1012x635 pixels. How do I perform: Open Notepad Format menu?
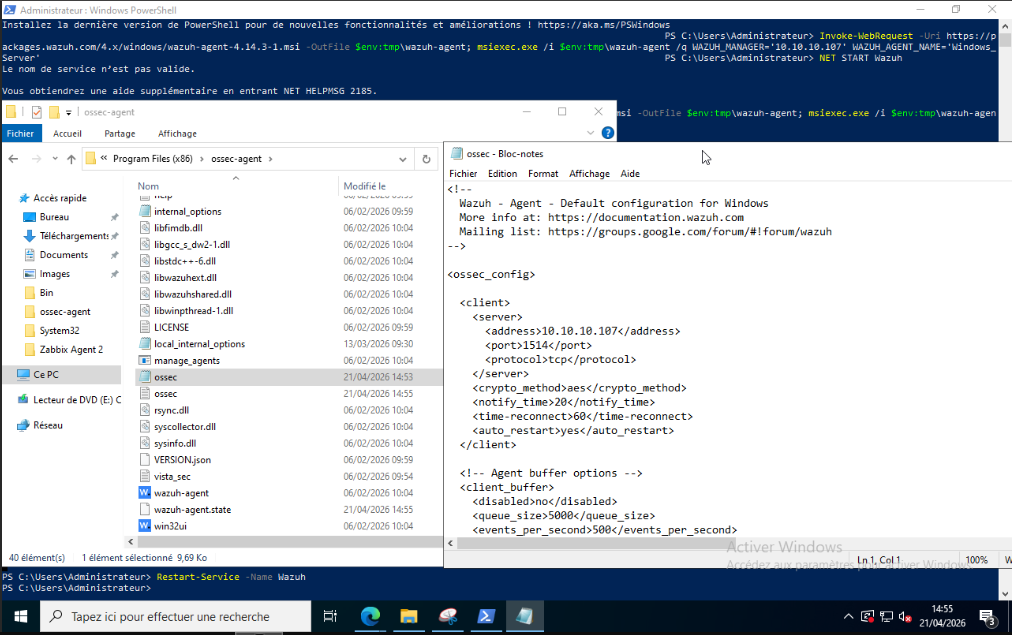[543, 174]
